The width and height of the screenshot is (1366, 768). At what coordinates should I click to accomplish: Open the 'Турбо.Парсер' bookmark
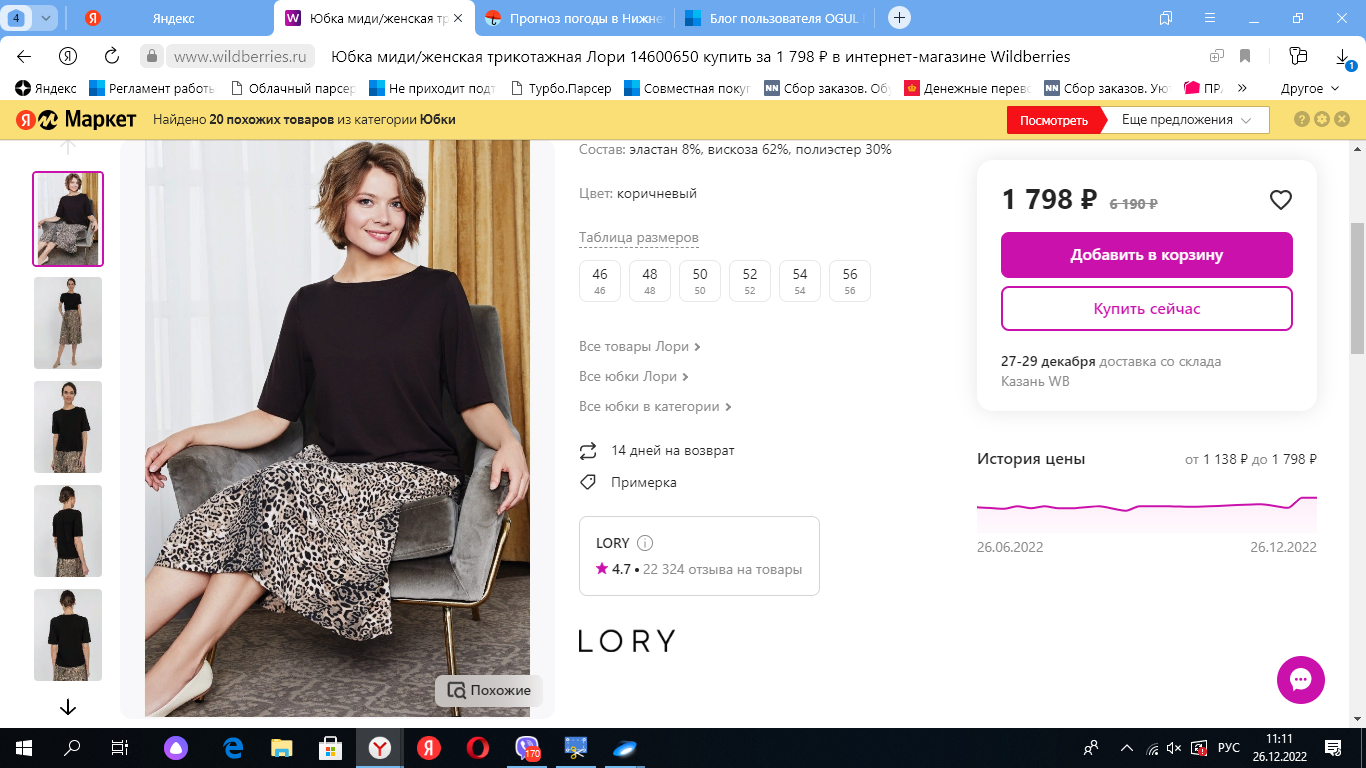coord(560,88)
